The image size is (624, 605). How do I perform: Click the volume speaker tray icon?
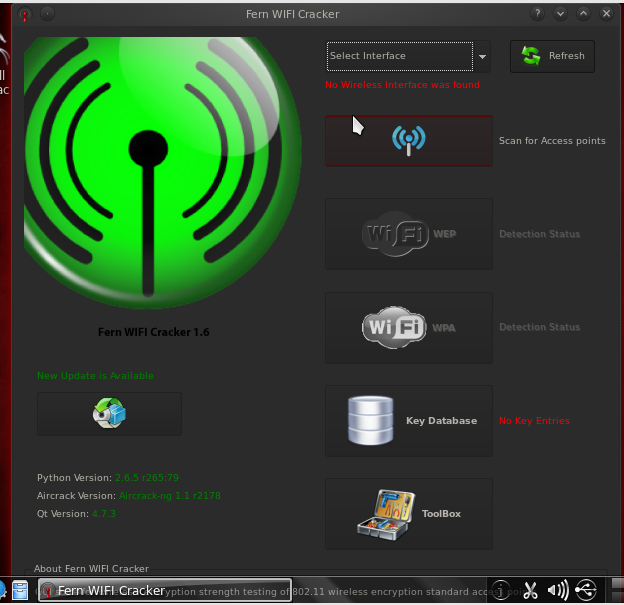558,590
